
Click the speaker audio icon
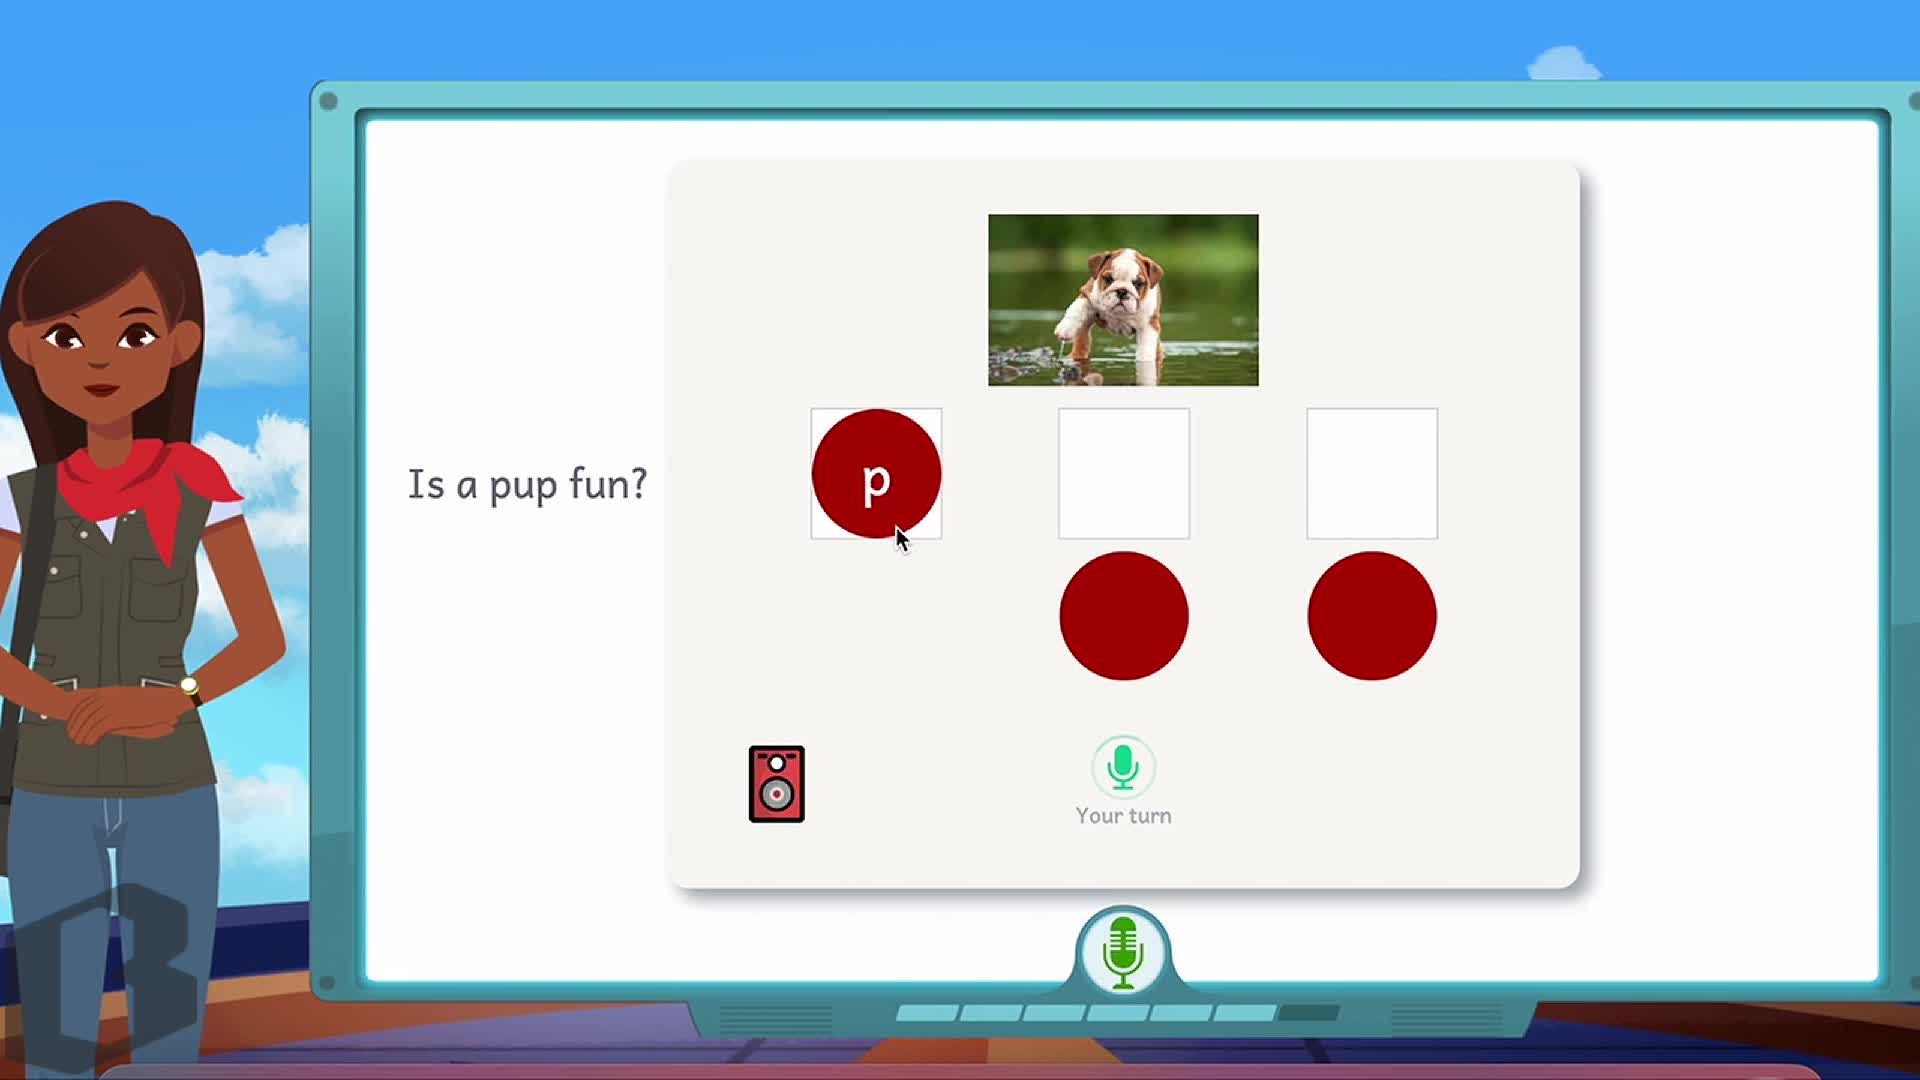[777, 784]
